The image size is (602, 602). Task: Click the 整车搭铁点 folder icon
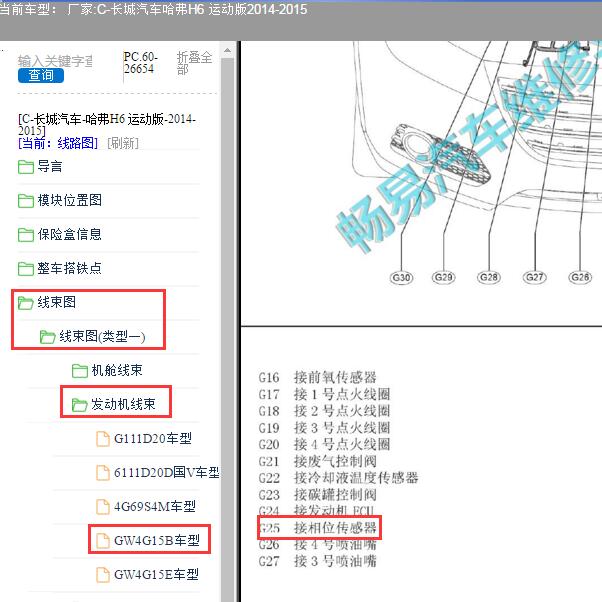coord(26,268)
